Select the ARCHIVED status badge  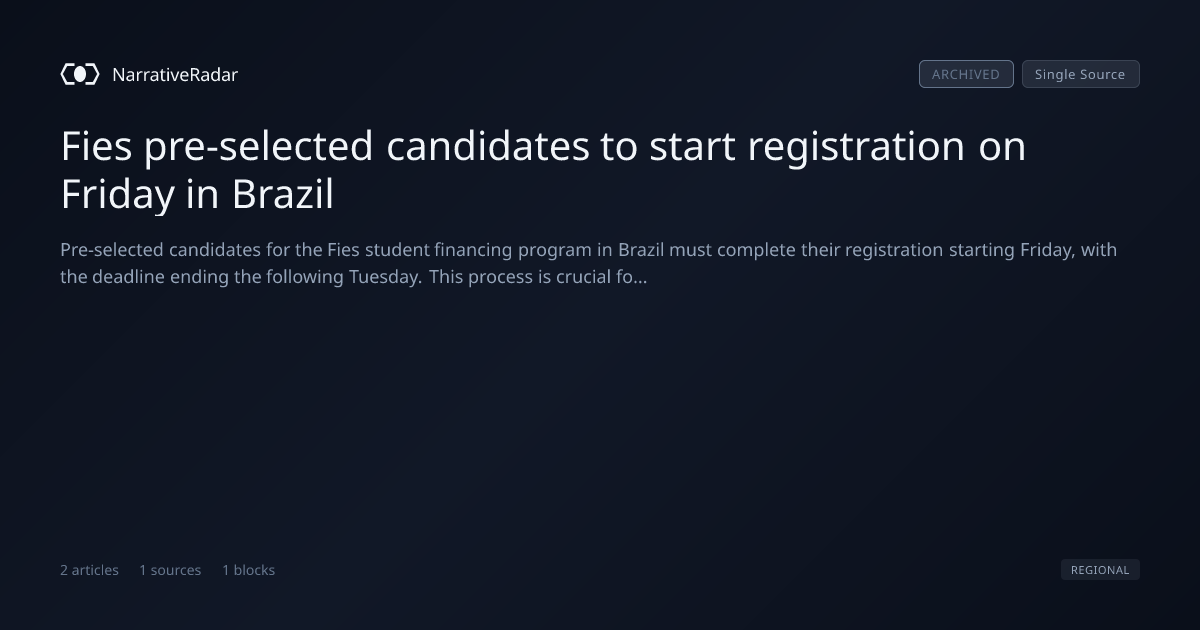click(x=966, y=74)
